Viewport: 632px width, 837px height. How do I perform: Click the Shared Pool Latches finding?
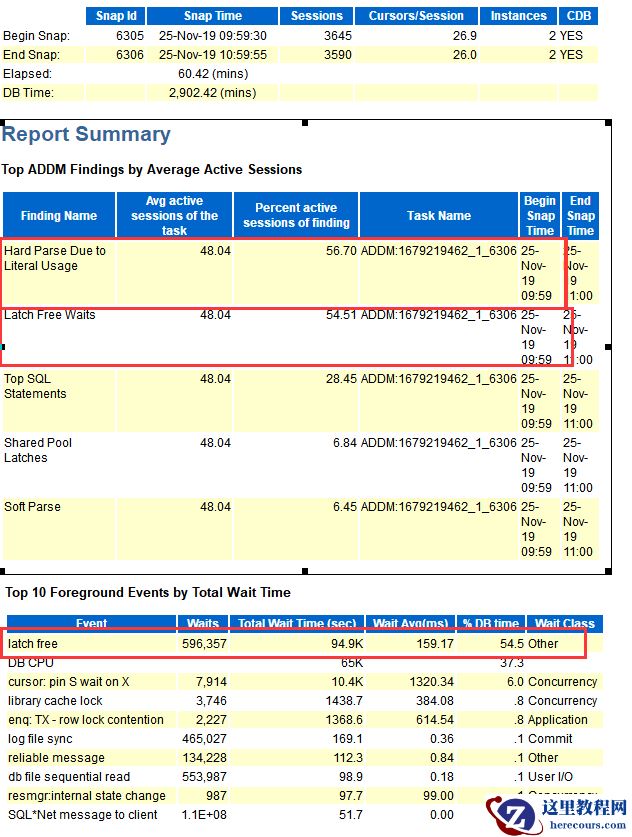click(x=38, y=450)
